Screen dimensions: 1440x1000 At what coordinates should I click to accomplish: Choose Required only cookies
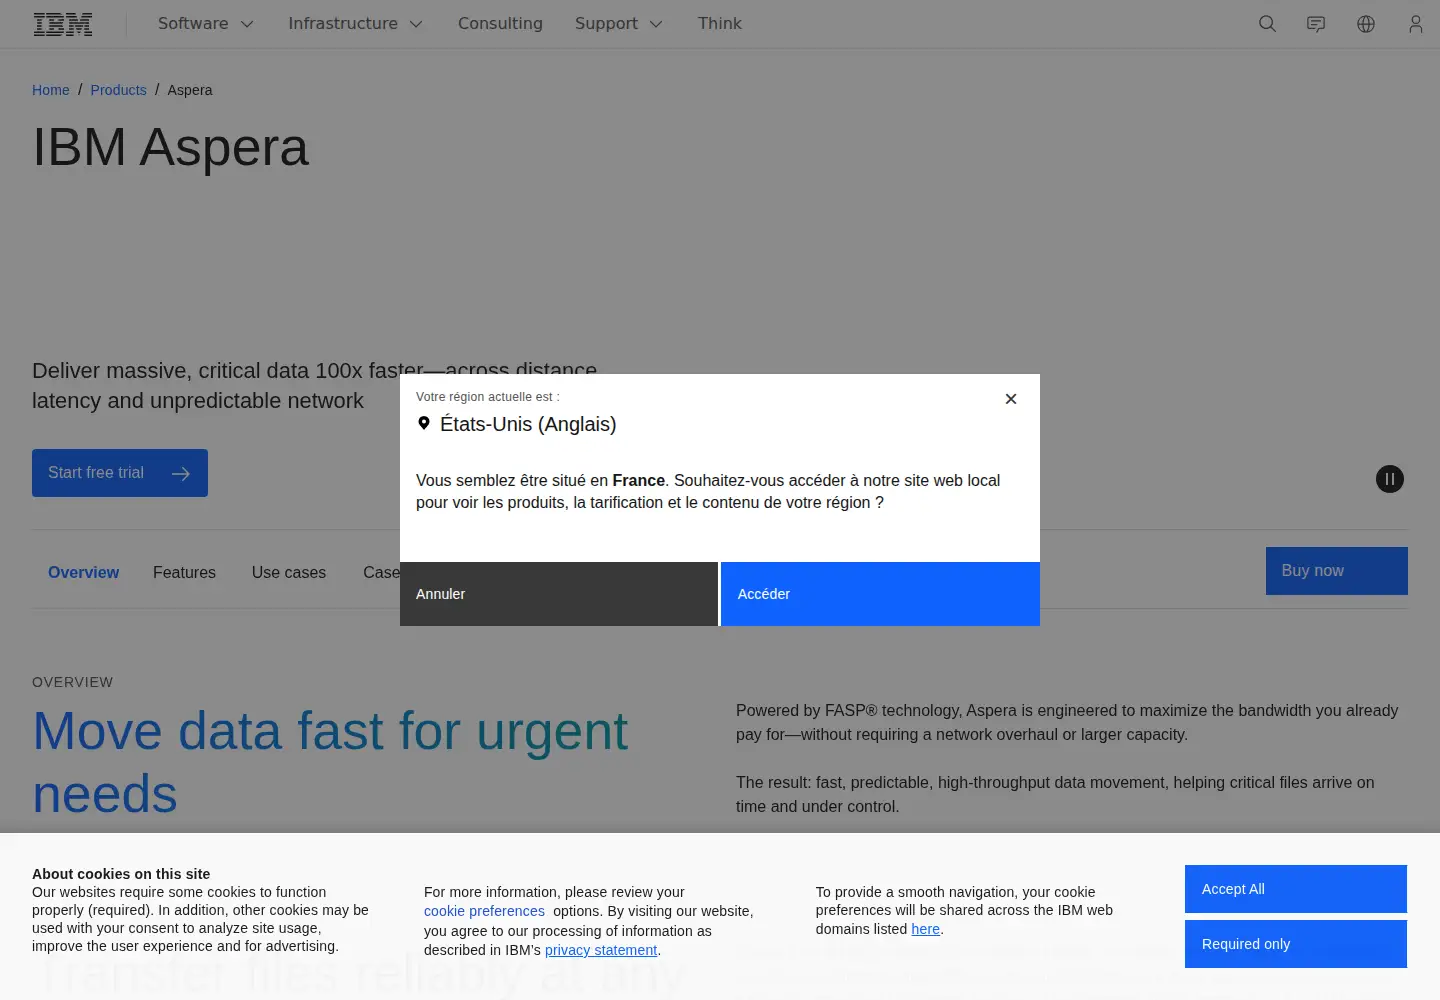[x=1296, y=944]
